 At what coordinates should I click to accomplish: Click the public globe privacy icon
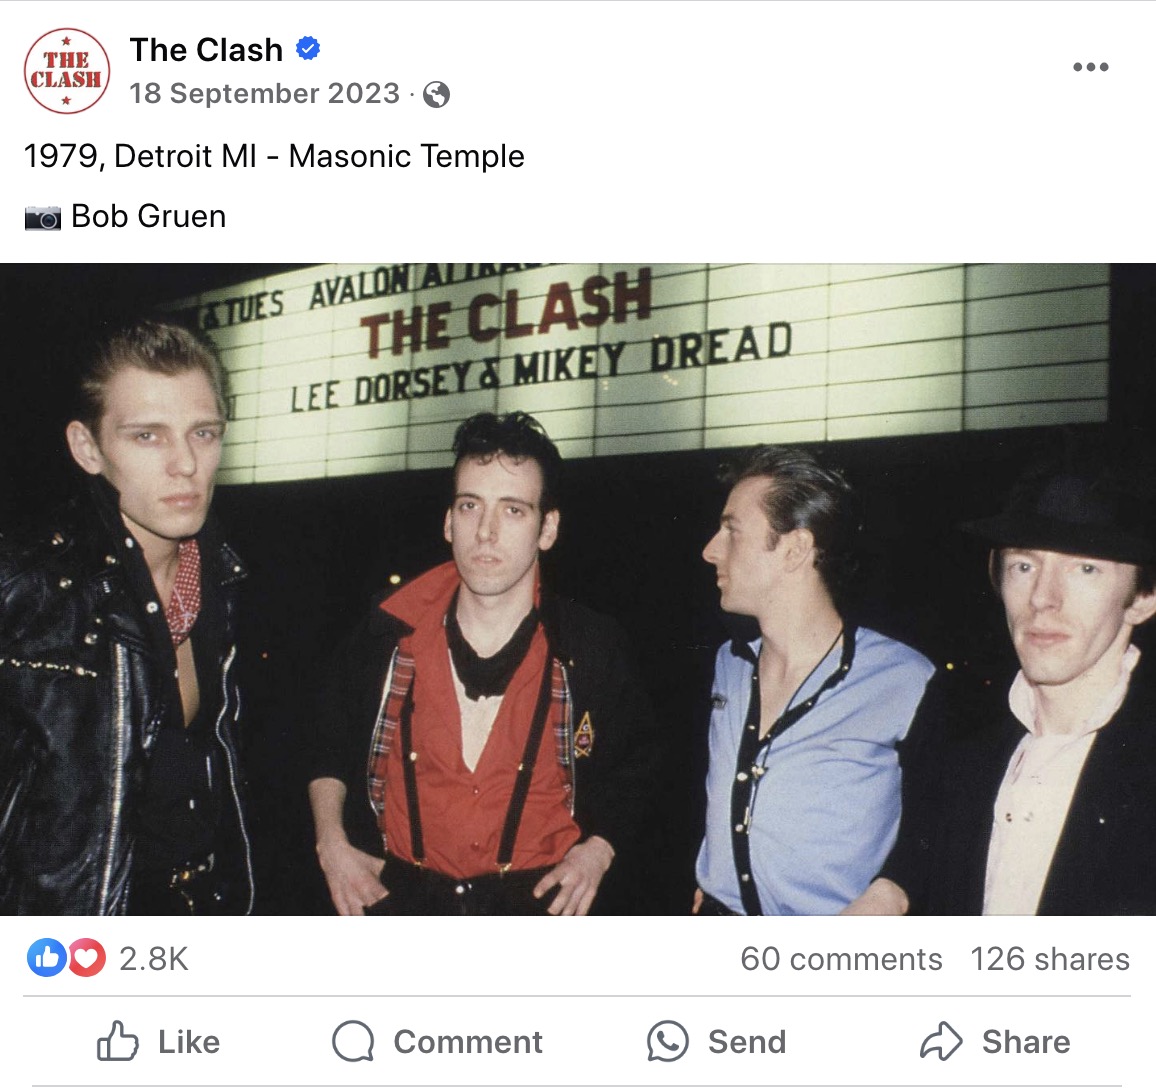(x=436, y=94)
